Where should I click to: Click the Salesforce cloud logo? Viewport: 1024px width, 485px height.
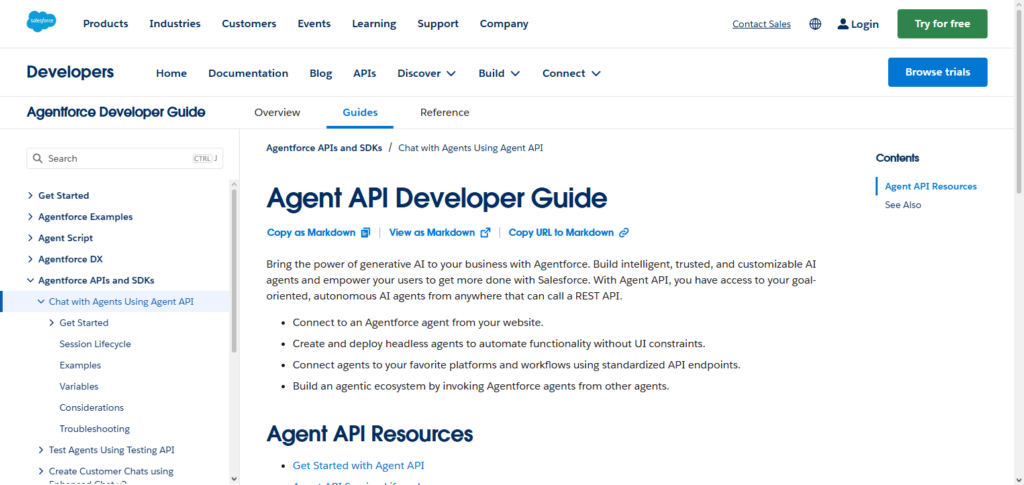[41, 22]
